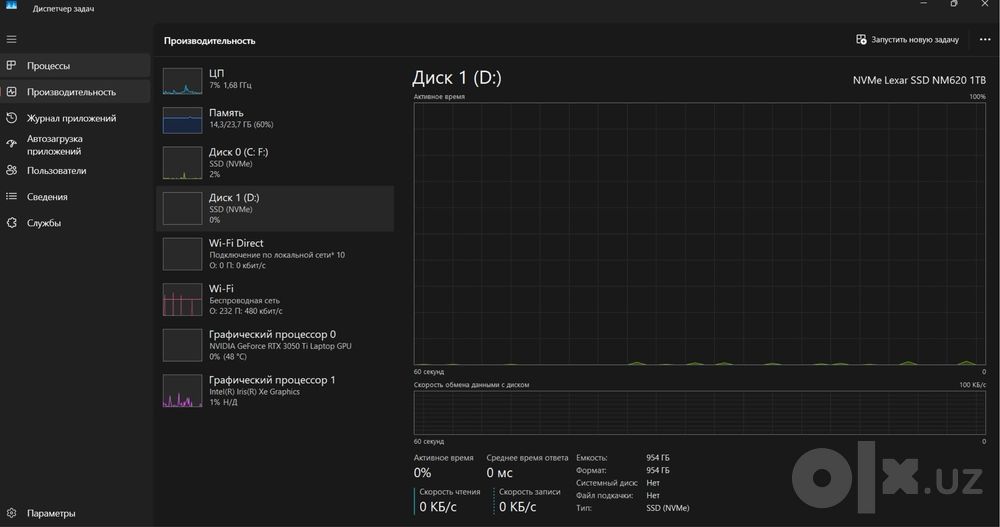Click the Диспетчер задач window title
1000x527 pixels.
(63, 9)
